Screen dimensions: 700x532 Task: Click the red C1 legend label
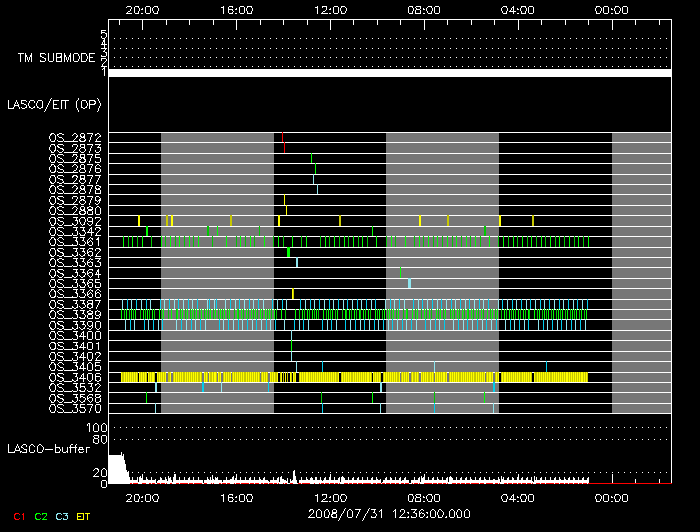tap(17, 516)
